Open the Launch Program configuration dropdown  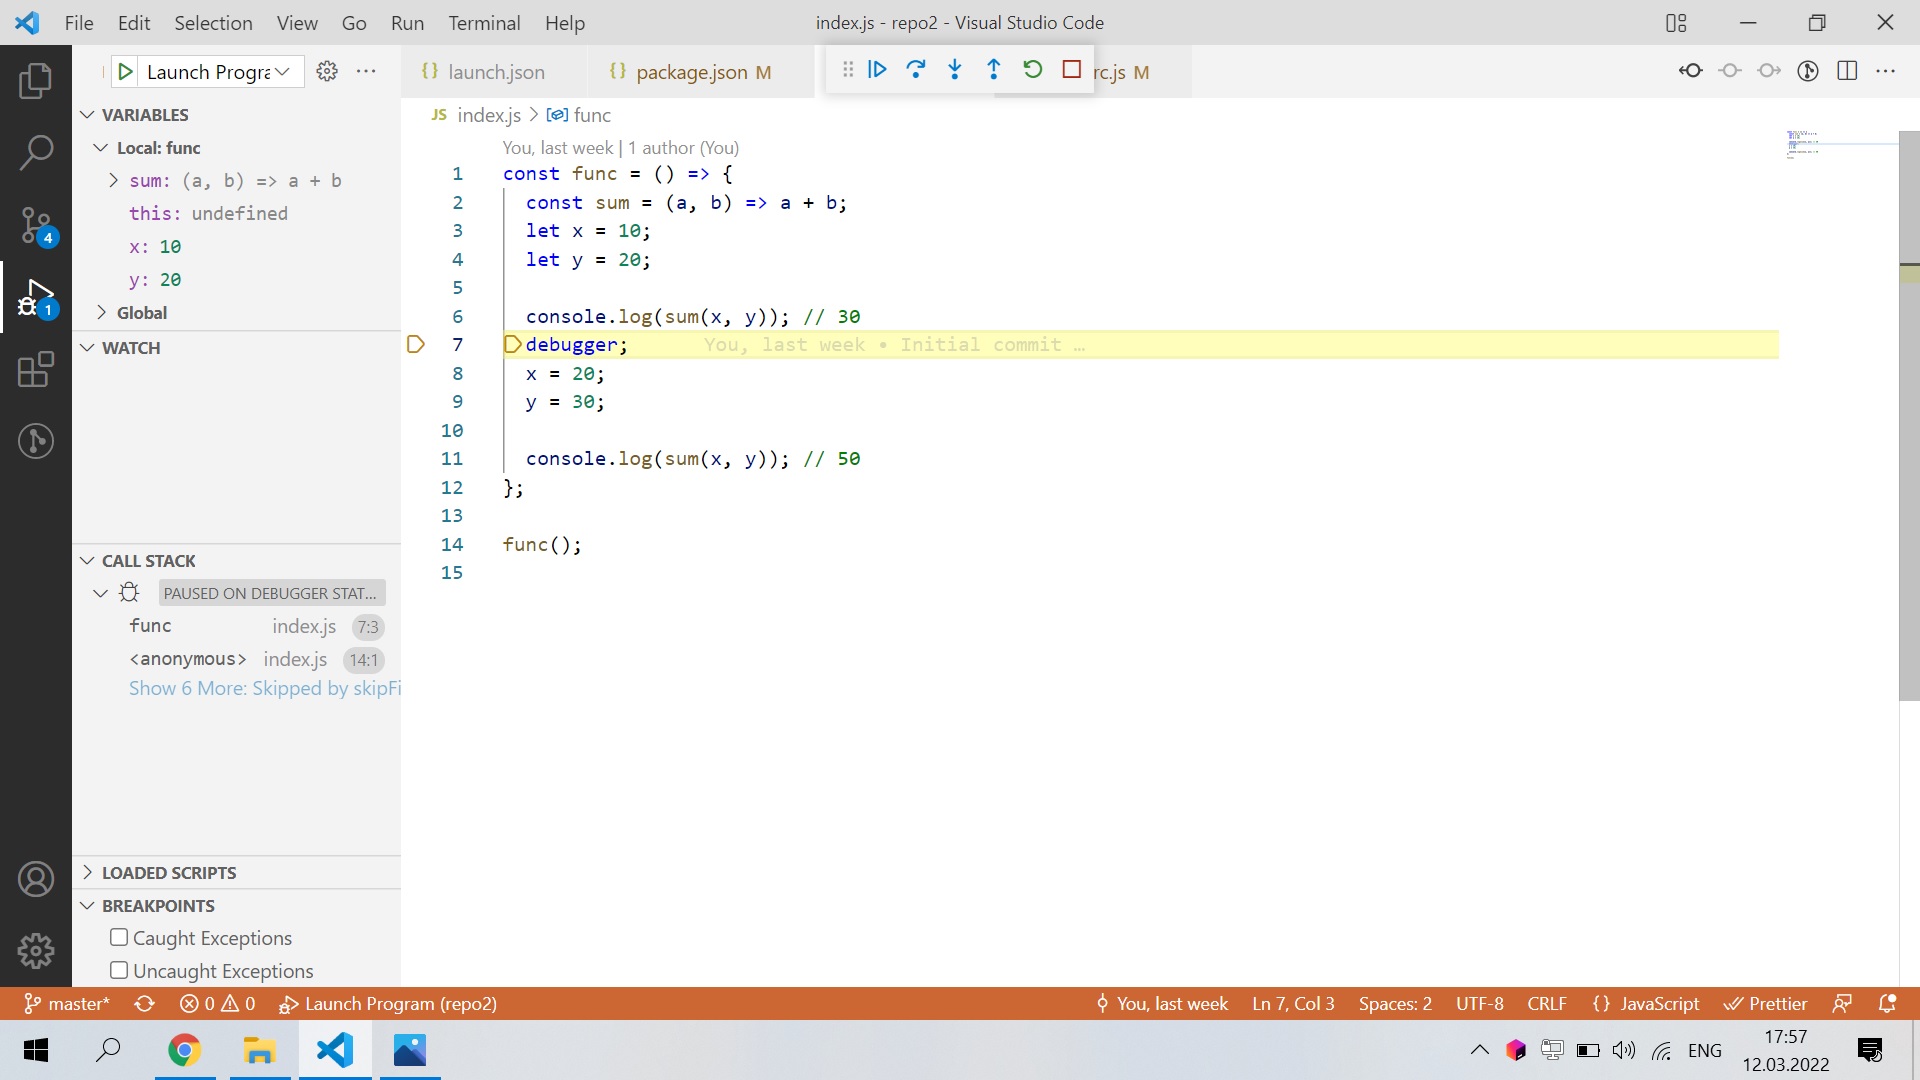tap(220, 71)
